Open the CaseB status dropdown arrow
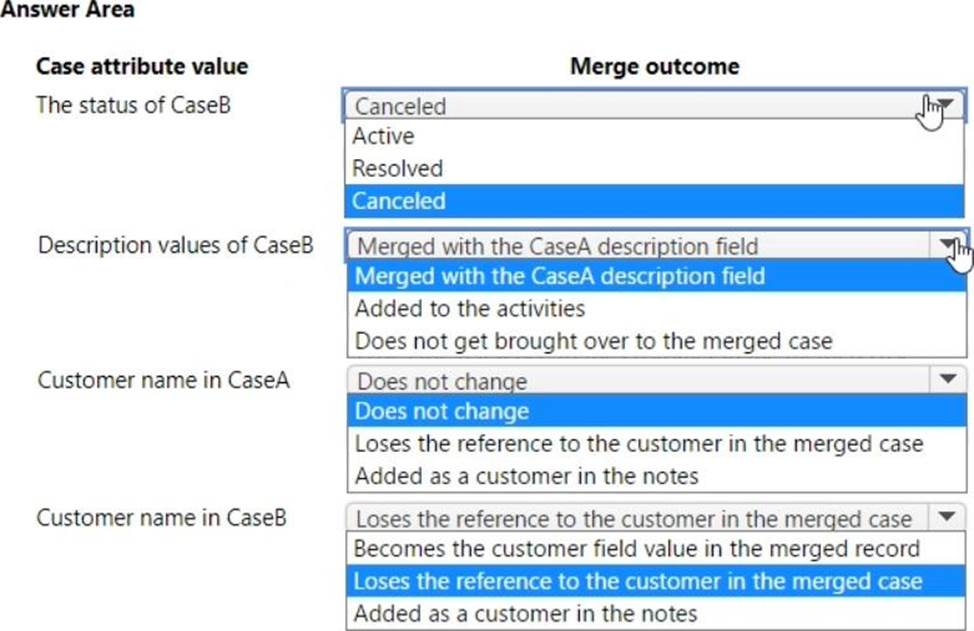Screen dimensions: 974x631 point(945,105)
